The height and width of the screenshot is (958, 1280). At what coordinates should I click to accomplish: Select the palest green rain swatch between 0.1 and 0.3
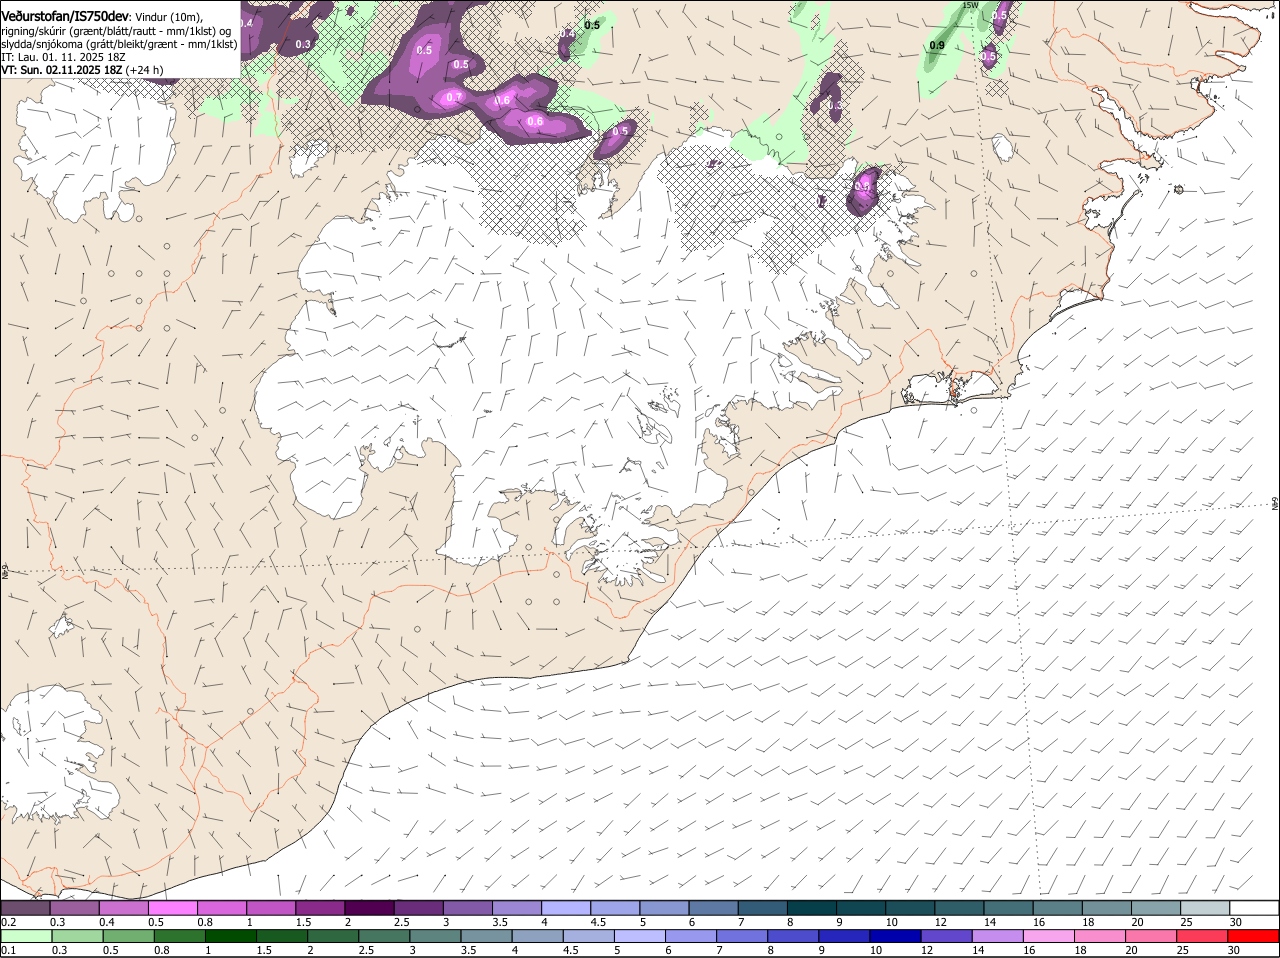tap(28, 937)
